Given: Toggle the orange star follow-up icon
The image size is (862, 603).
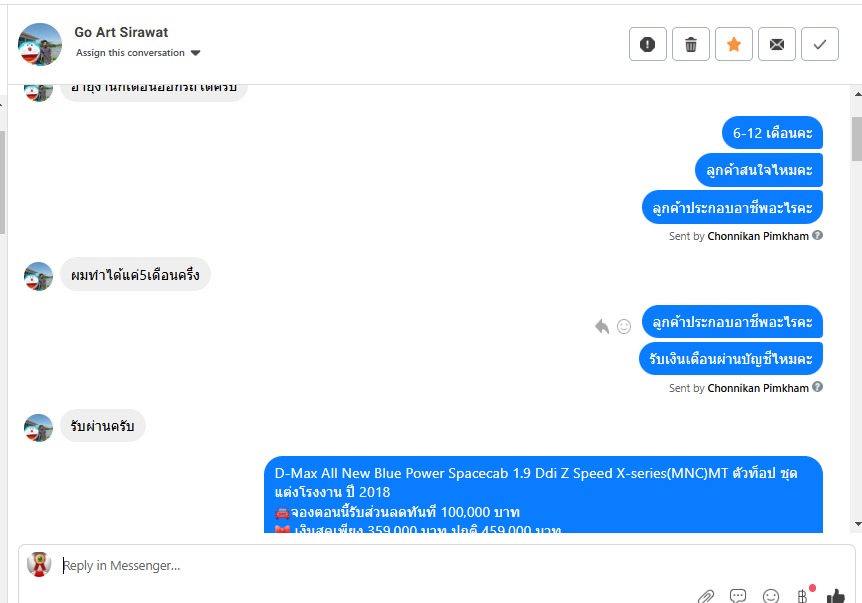Looking at the screenshot, I should click(x=733, y=44).
